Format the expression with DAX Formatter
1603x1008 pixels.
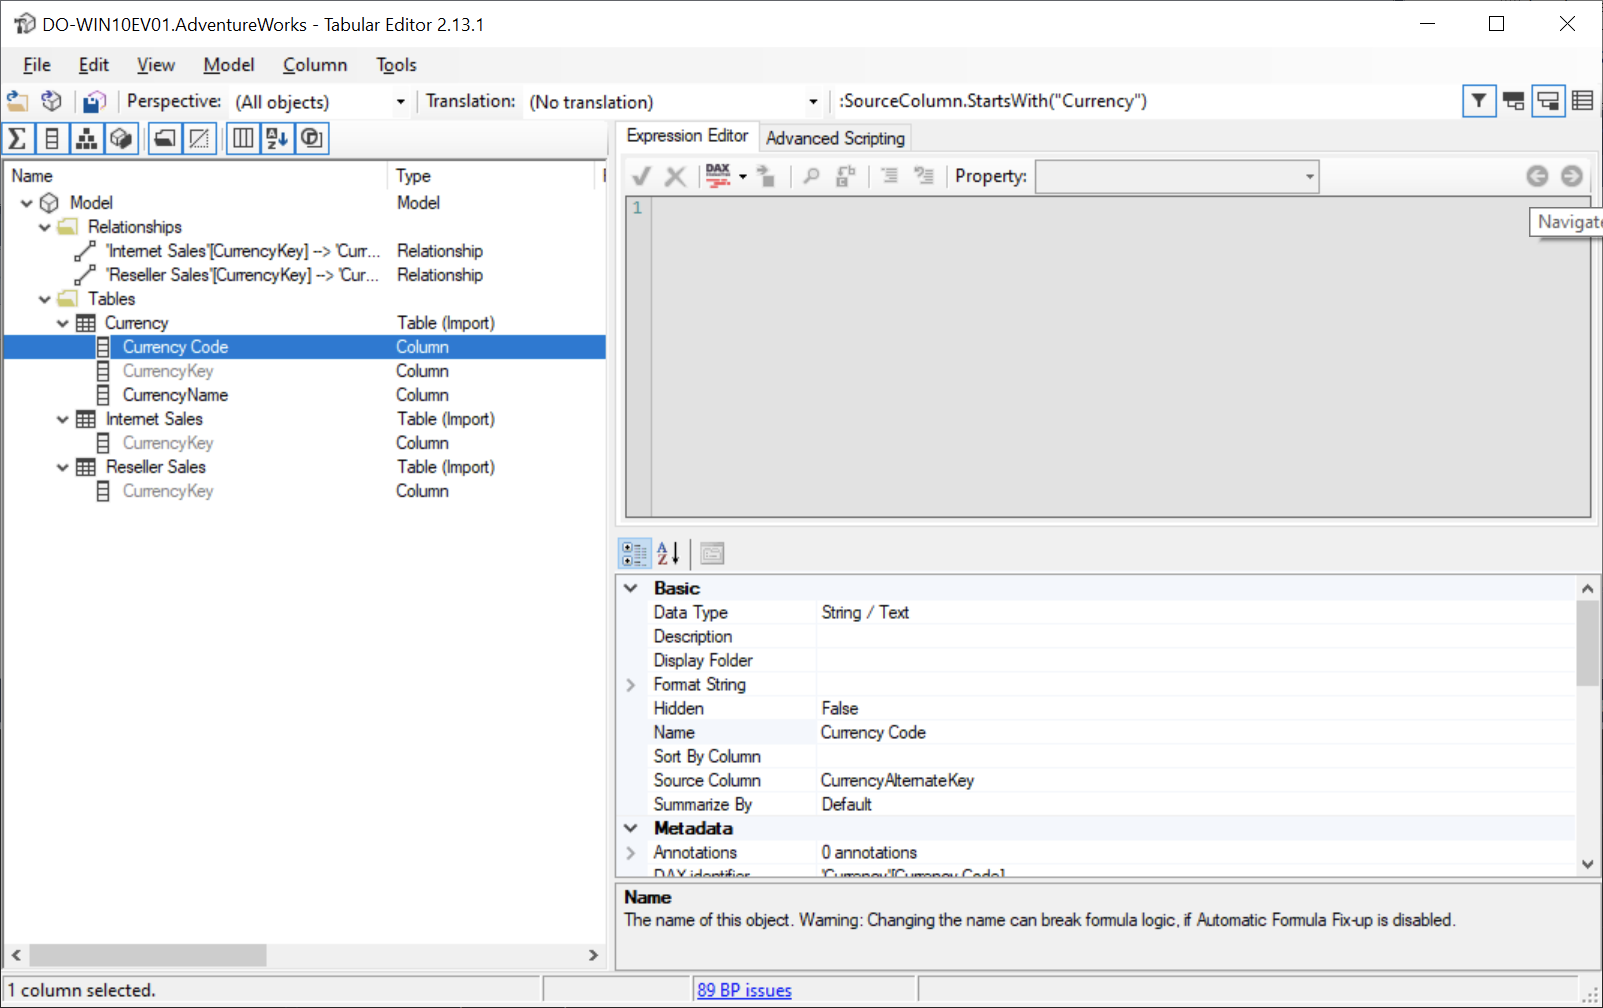[716, 176]
